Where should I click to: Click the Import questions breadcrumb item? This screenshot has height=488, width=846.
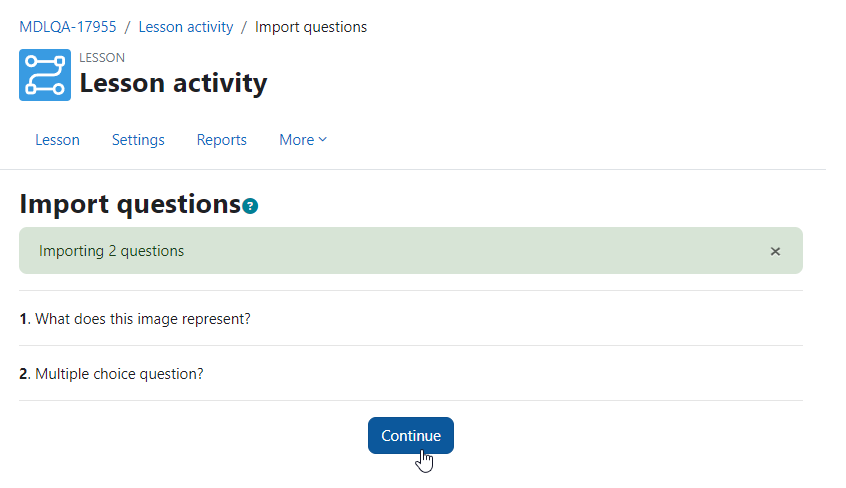[x=311, y=27]
